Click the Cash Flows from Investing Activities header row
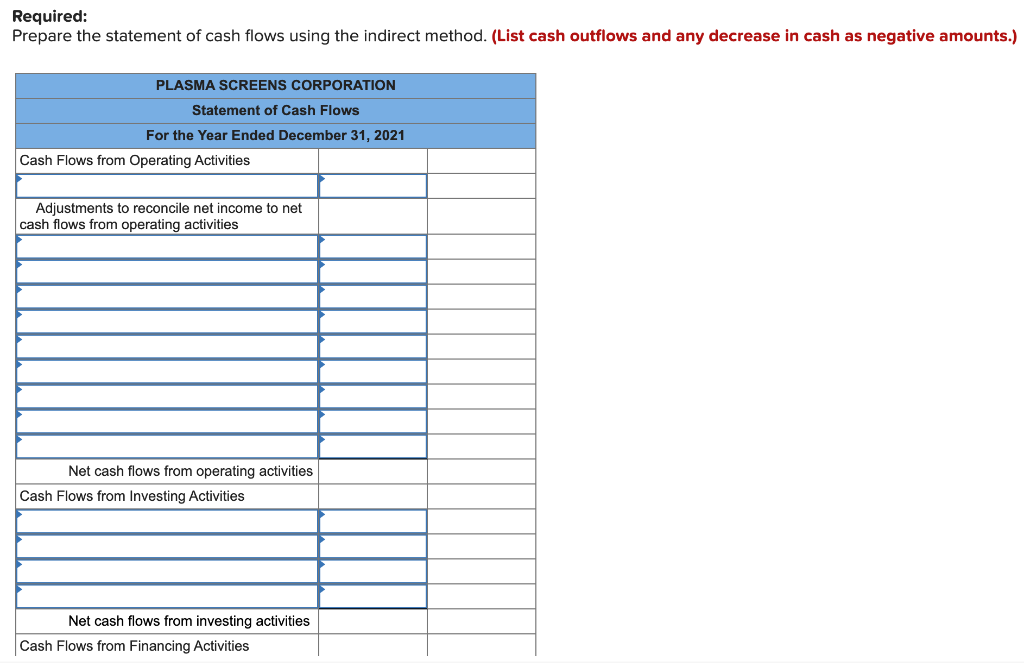Image resolution: width=1024 pixels, height=667 pixels. tap(166, 496)
